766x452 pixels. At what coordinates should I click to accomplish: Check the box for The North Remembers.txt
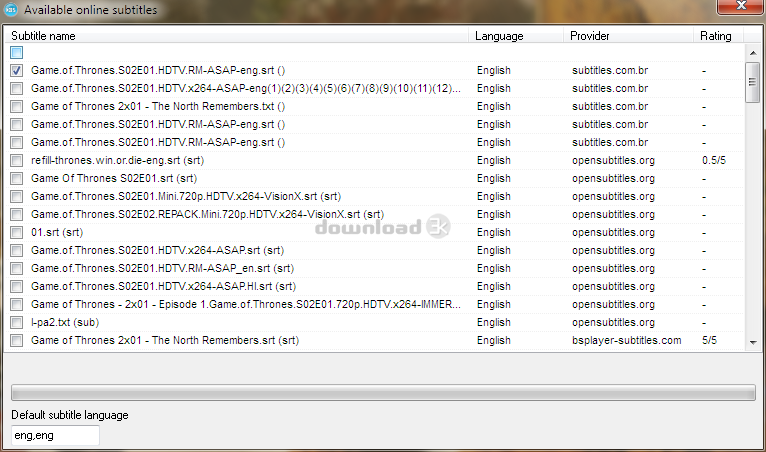tap(17, 107)
